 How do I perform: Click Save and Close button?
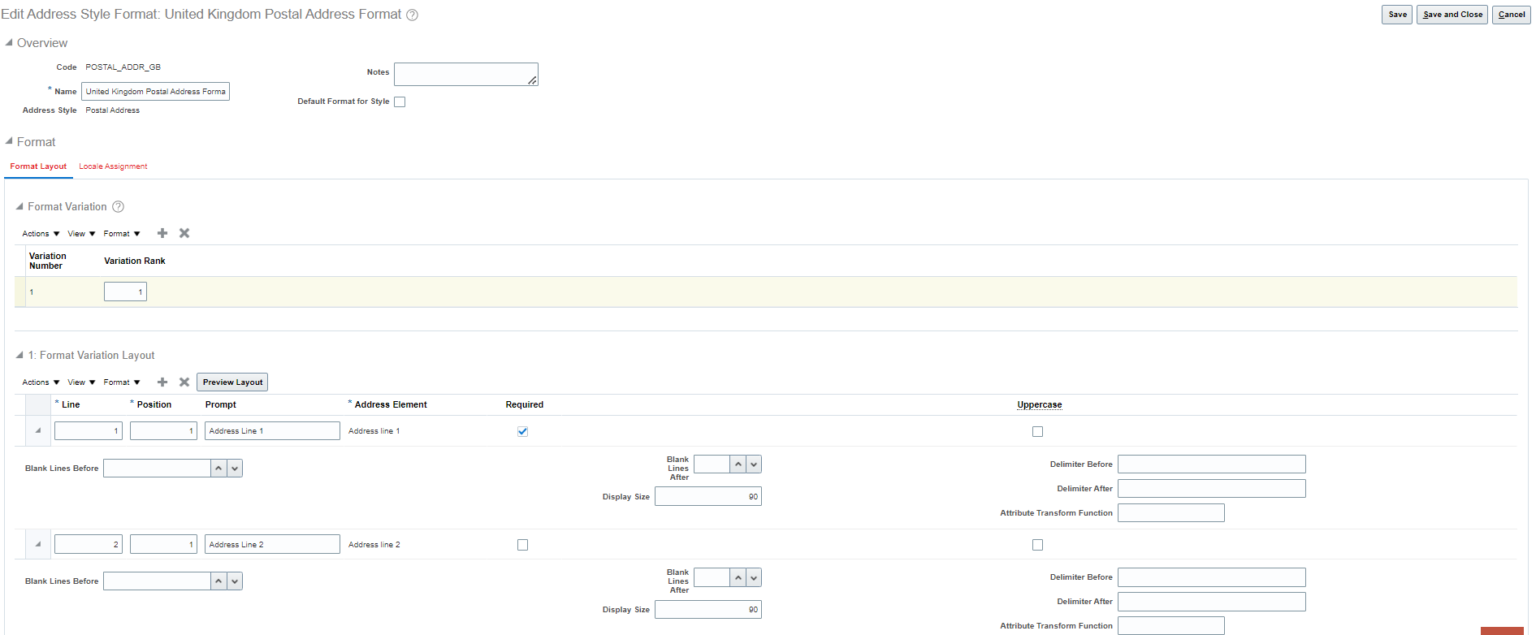pyautogui.click(x=1452, y=14)
